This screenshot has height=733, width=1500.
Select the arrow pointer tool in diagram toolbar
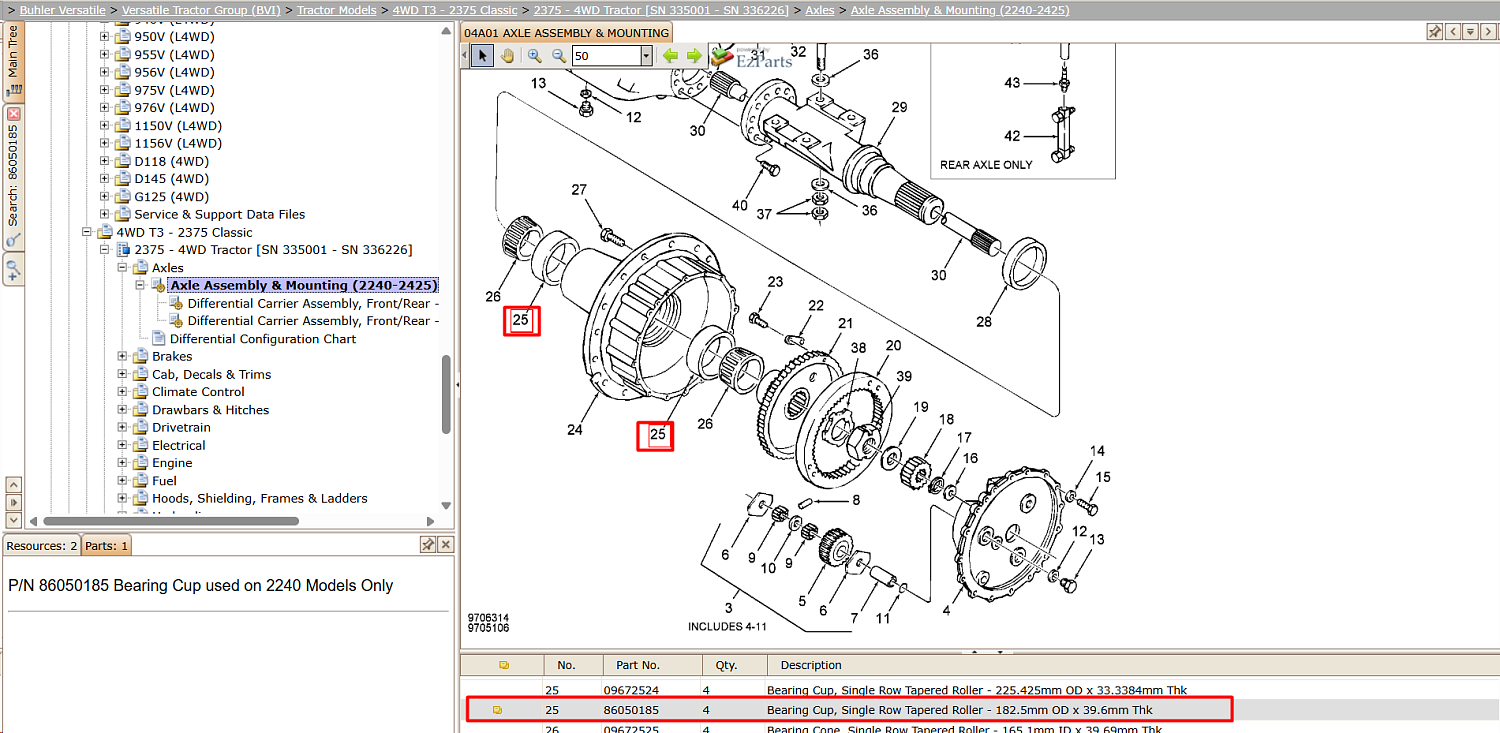click(483, 56)
